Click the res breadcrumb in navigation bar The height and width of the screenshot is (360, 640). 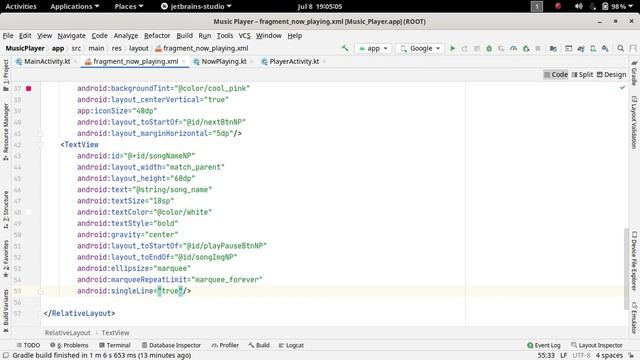[117, 48]
